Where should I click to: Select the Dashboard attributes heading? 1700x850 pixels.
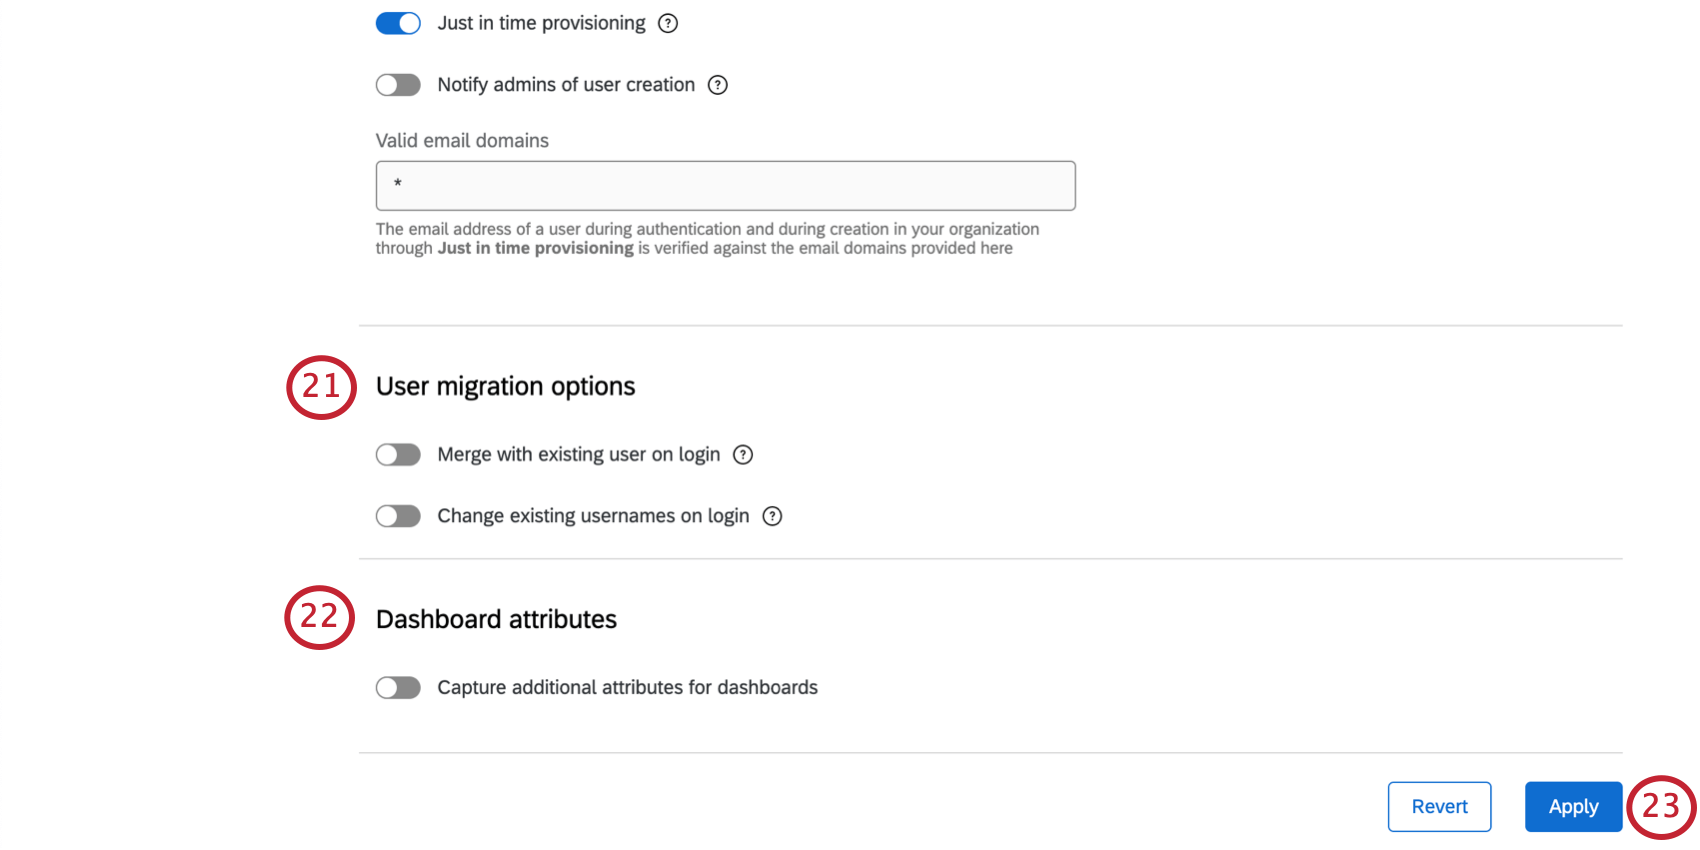coord(495,618)
